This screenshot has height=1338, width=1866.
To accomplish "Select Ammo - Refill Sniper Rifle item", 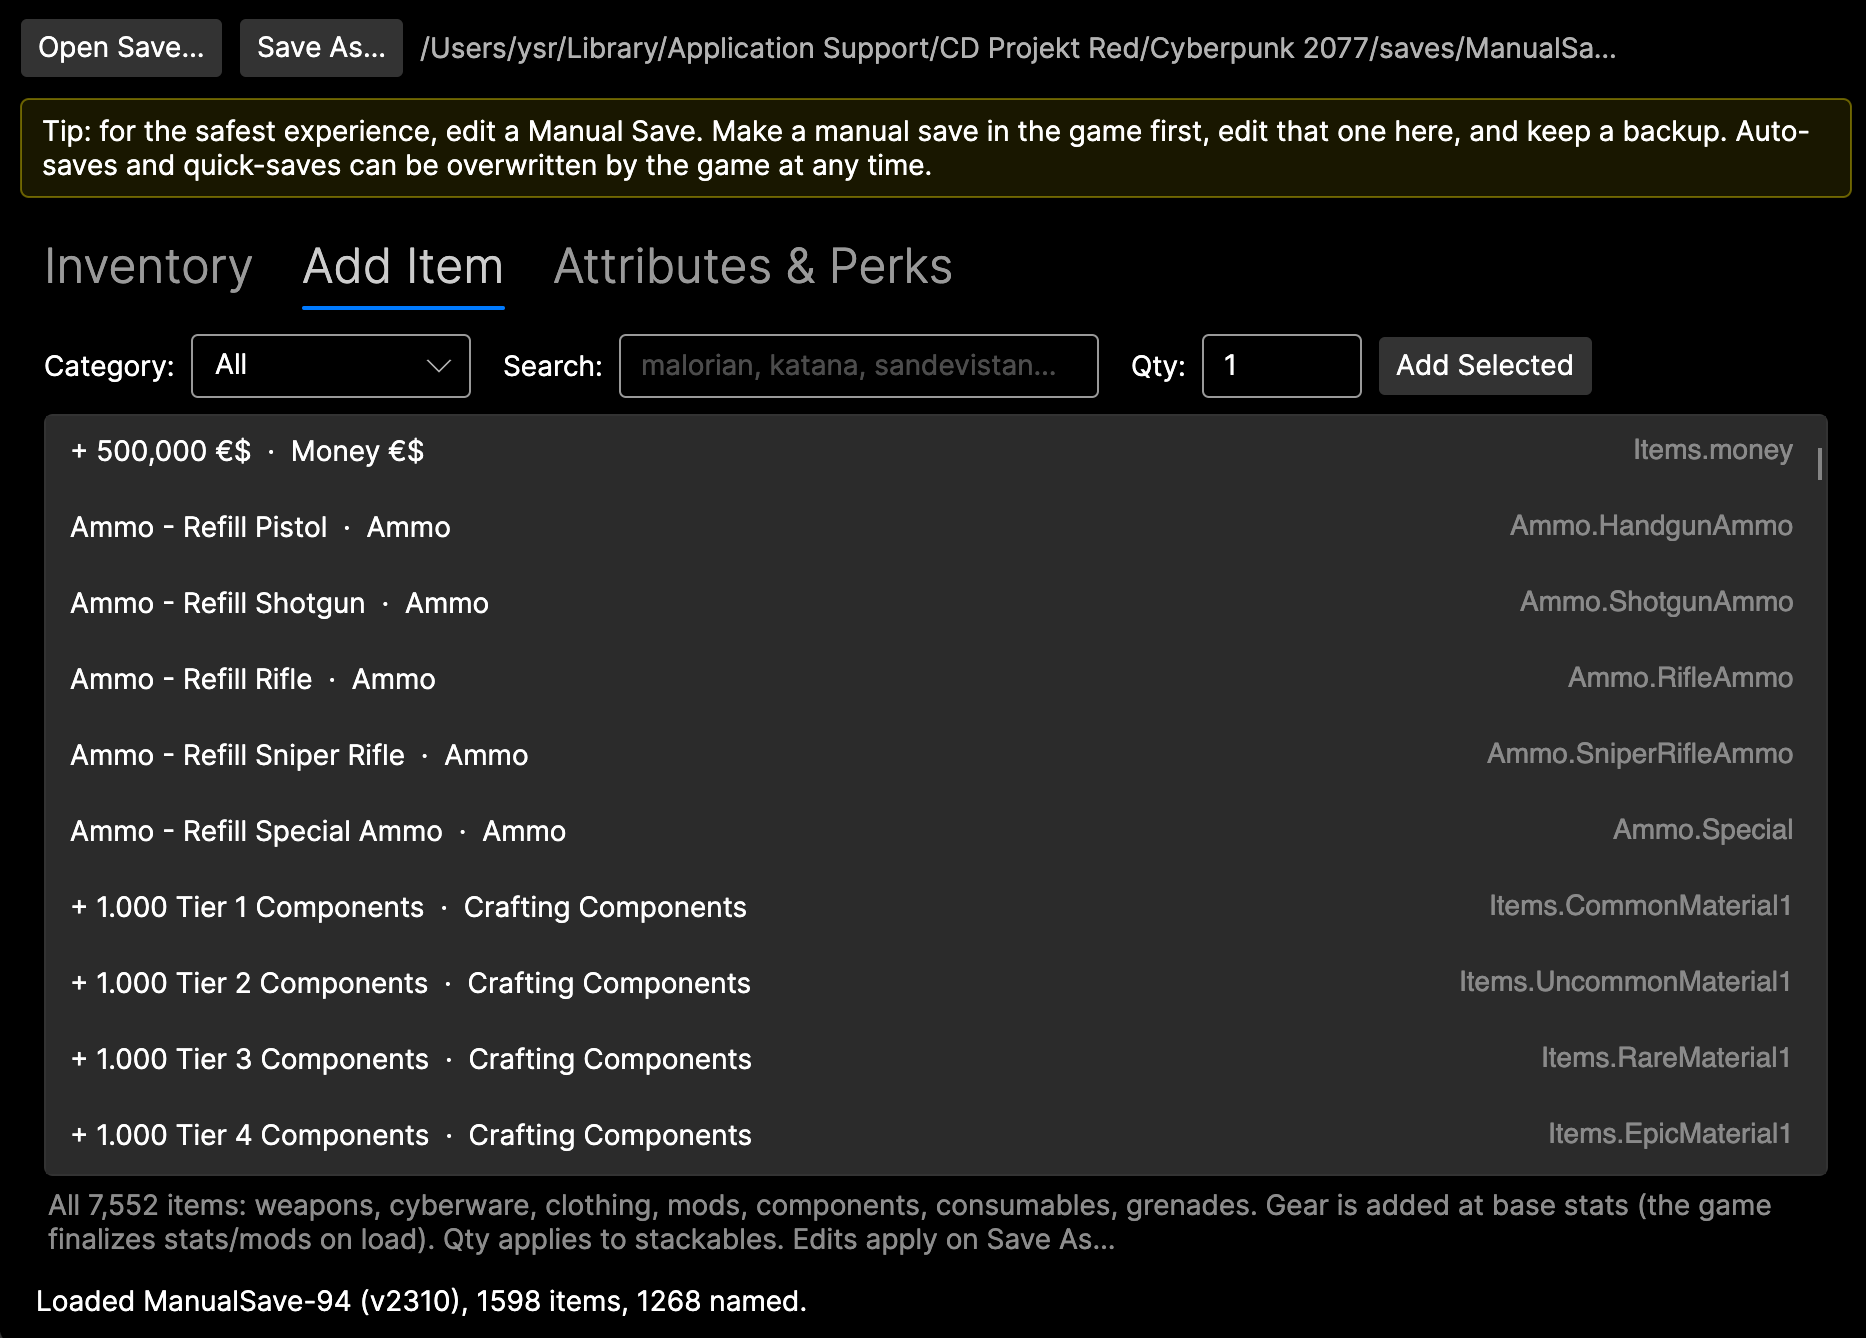I will pyautogui.click(x=936, y=755).
